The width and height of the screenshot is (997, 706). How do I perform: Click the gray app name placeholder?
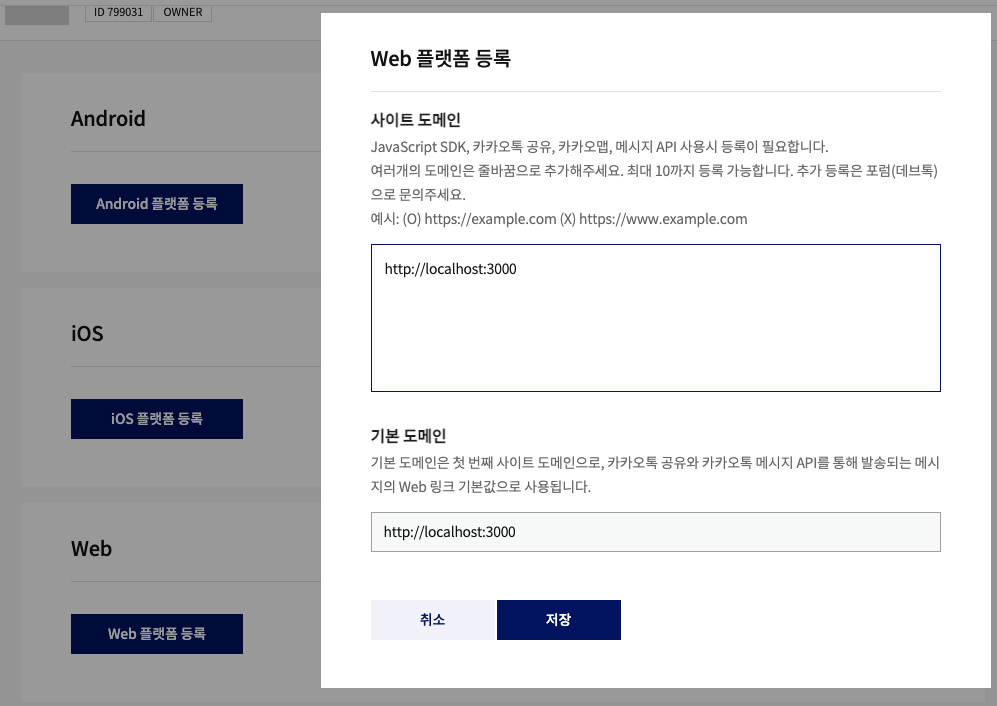coord(37,13)
